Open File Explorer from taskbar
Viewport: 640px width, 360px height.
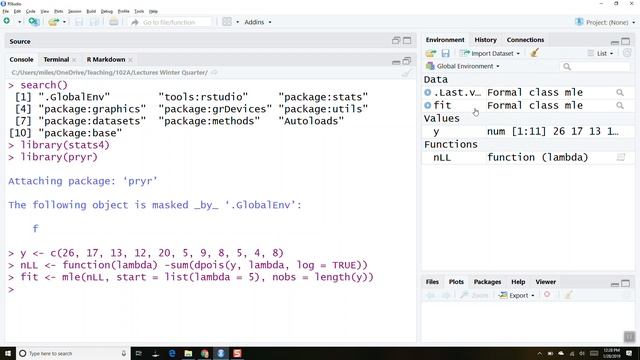(188, 353)
